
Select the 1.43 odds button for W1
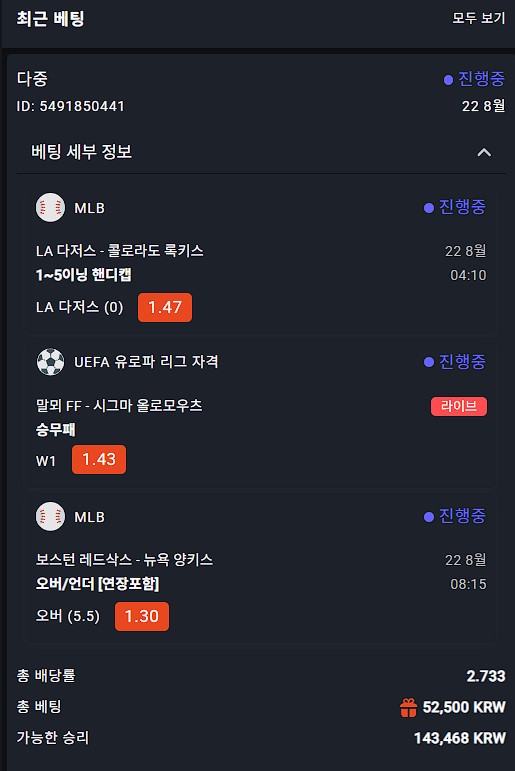[x=99, y=459]
